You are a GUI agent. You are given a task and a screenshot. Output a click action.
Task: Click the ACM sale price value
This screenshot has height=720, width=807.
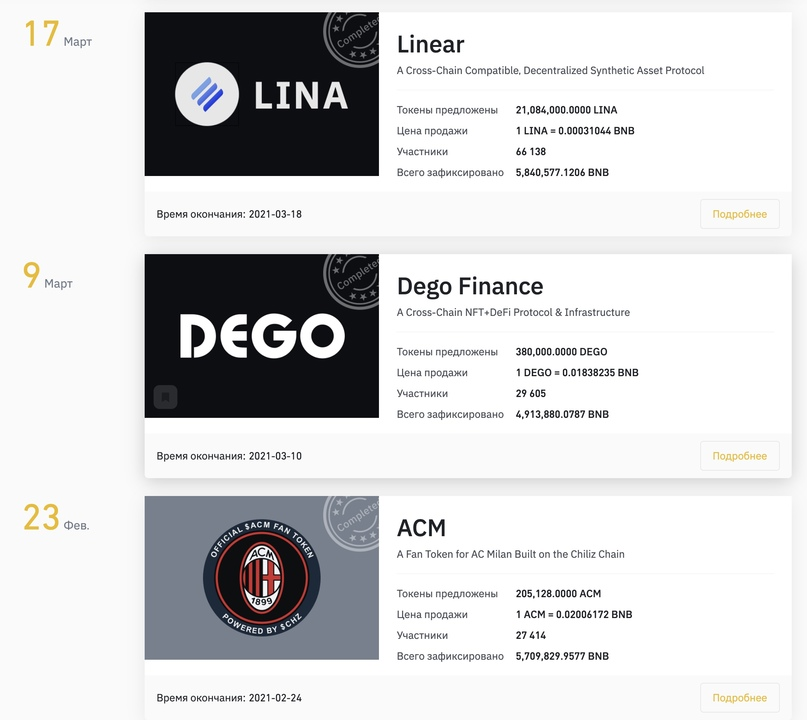point(574,614)
